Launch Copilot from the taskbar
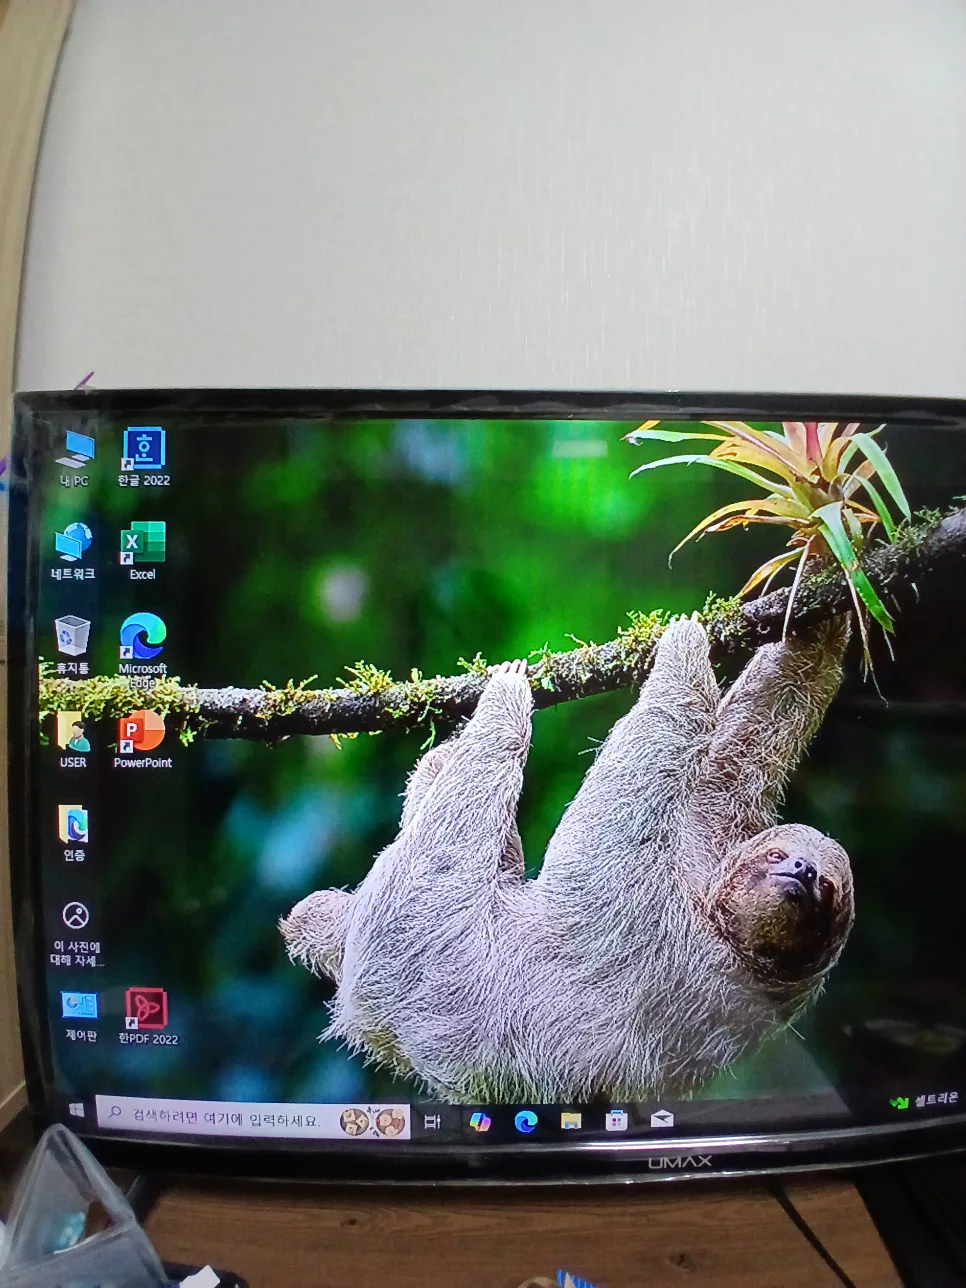This screenshot has height=1288, width=966. pos(480,1122)
